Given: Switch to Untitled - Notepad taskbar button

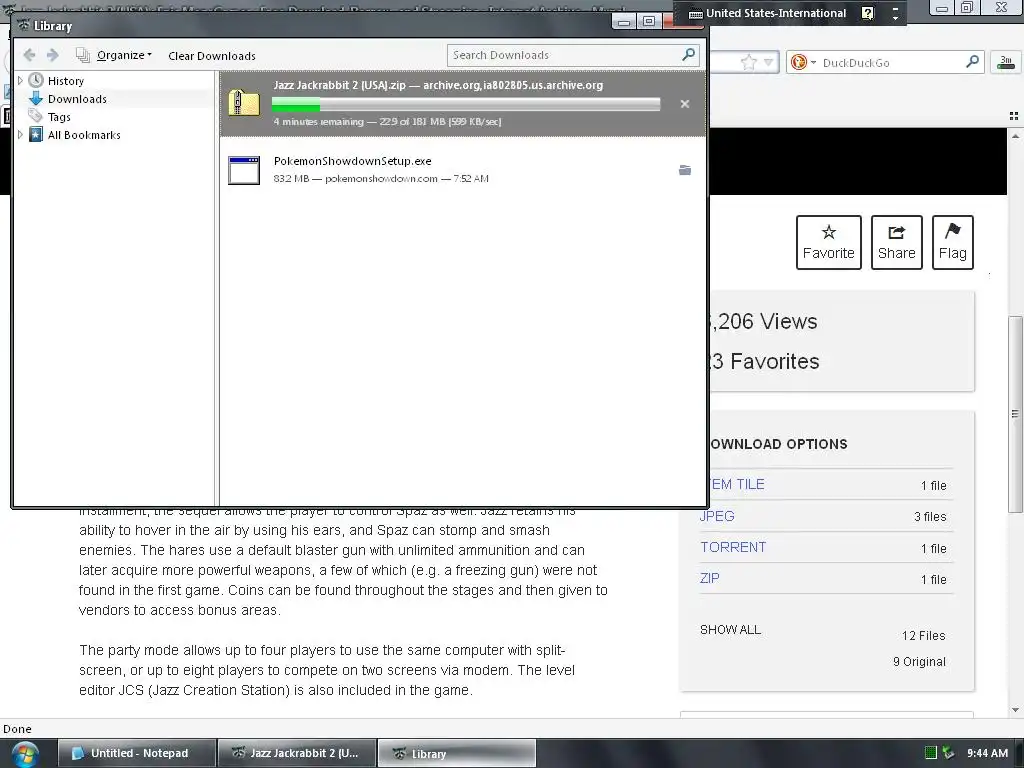Looking at the screenshot, I should pos(137,753).
